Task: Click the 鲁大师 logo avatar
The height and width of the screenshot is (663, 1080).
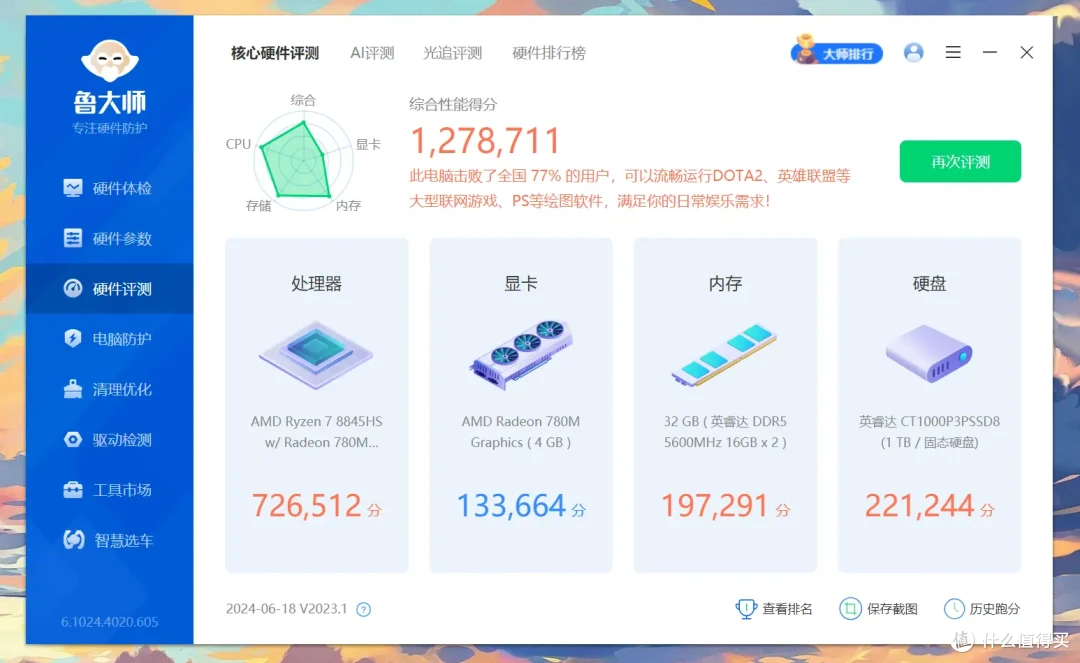Action: tap(110, 61)
